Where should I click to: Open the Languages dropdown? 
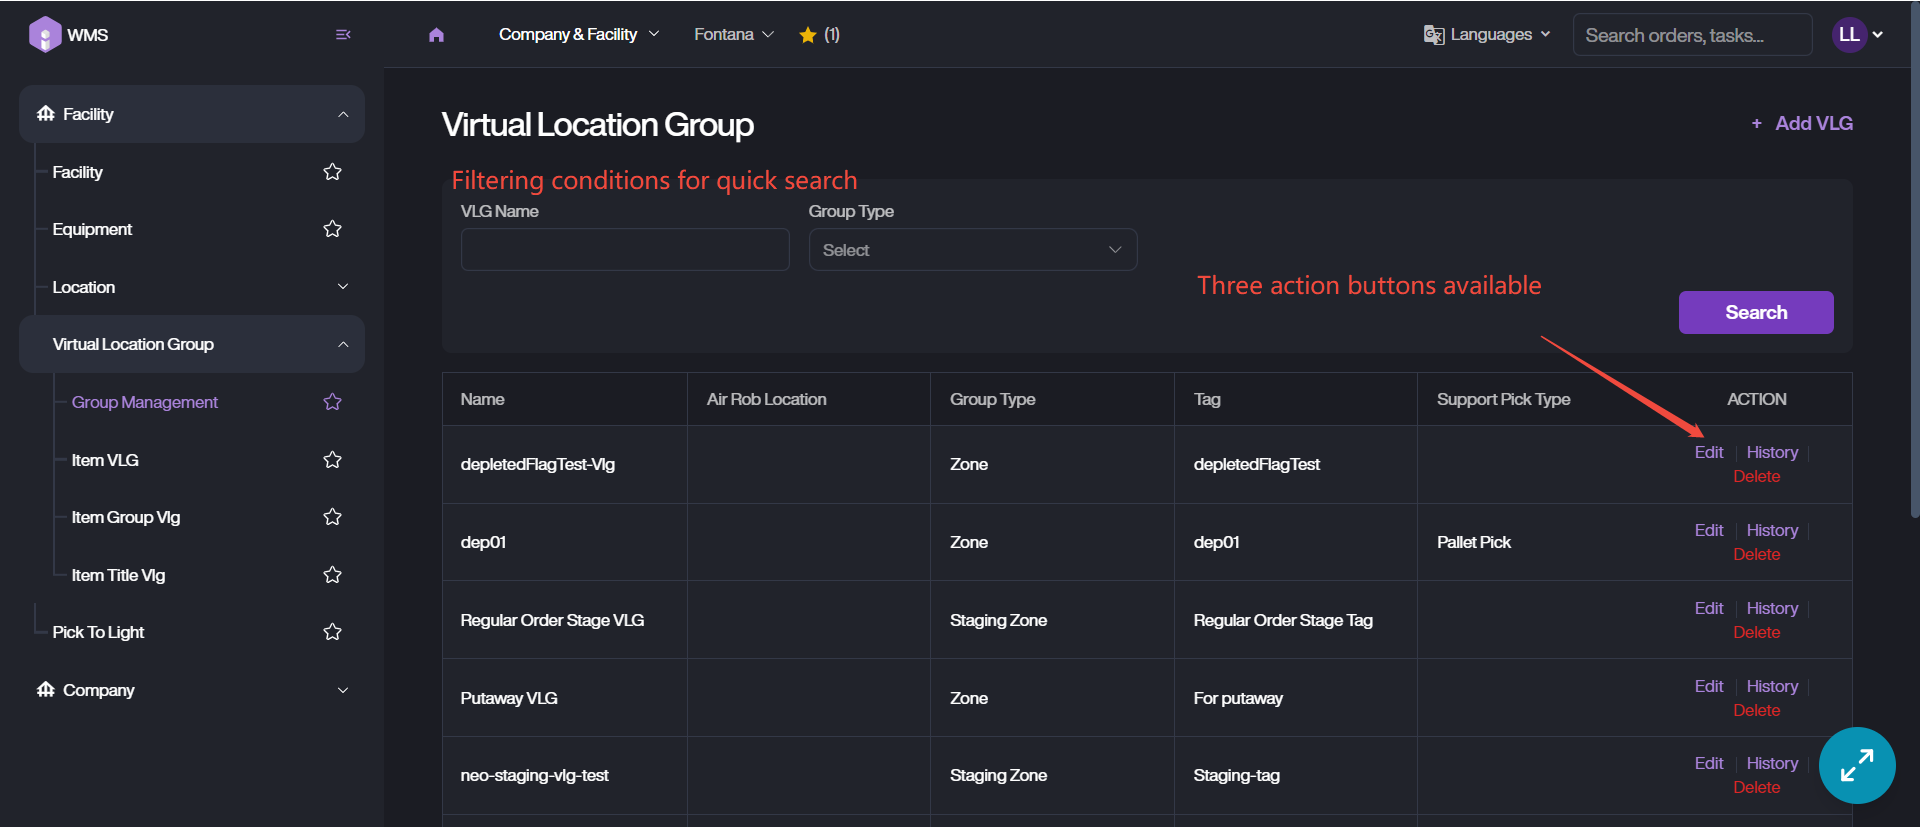(1488, 35)
